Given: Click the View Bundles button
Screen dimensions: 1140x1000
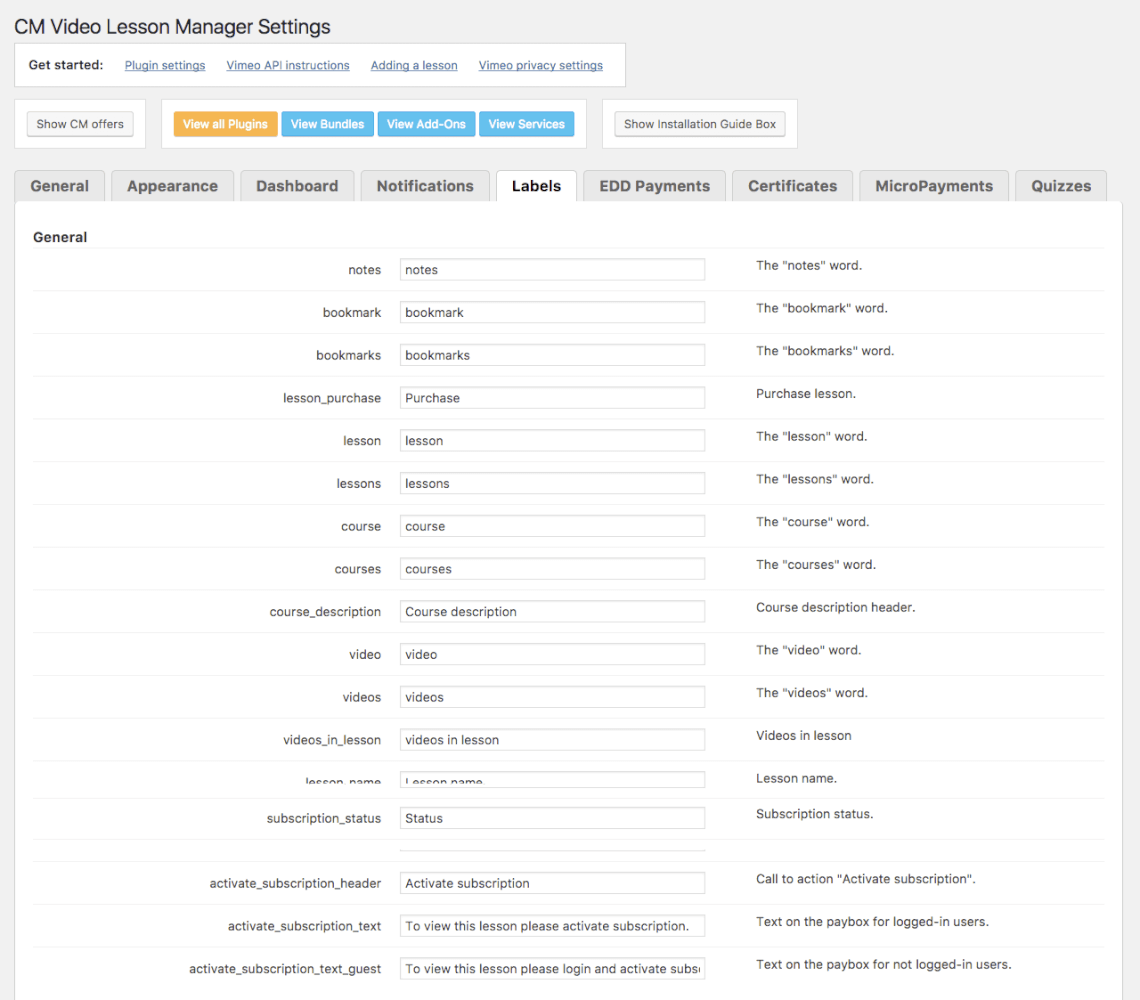Looking at the screenshot, I should click(327, 124).
